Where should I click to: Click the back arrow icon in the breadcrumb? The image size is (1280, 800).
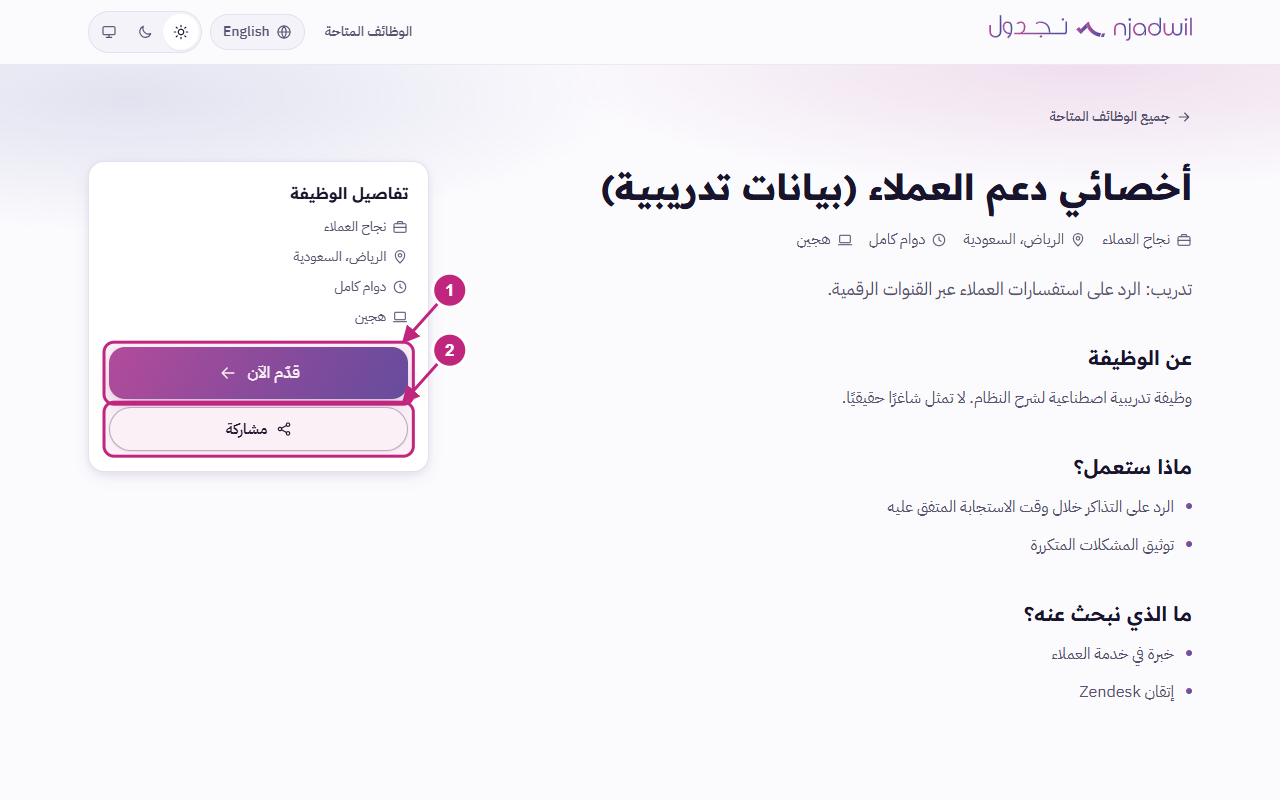[1184, 117]
